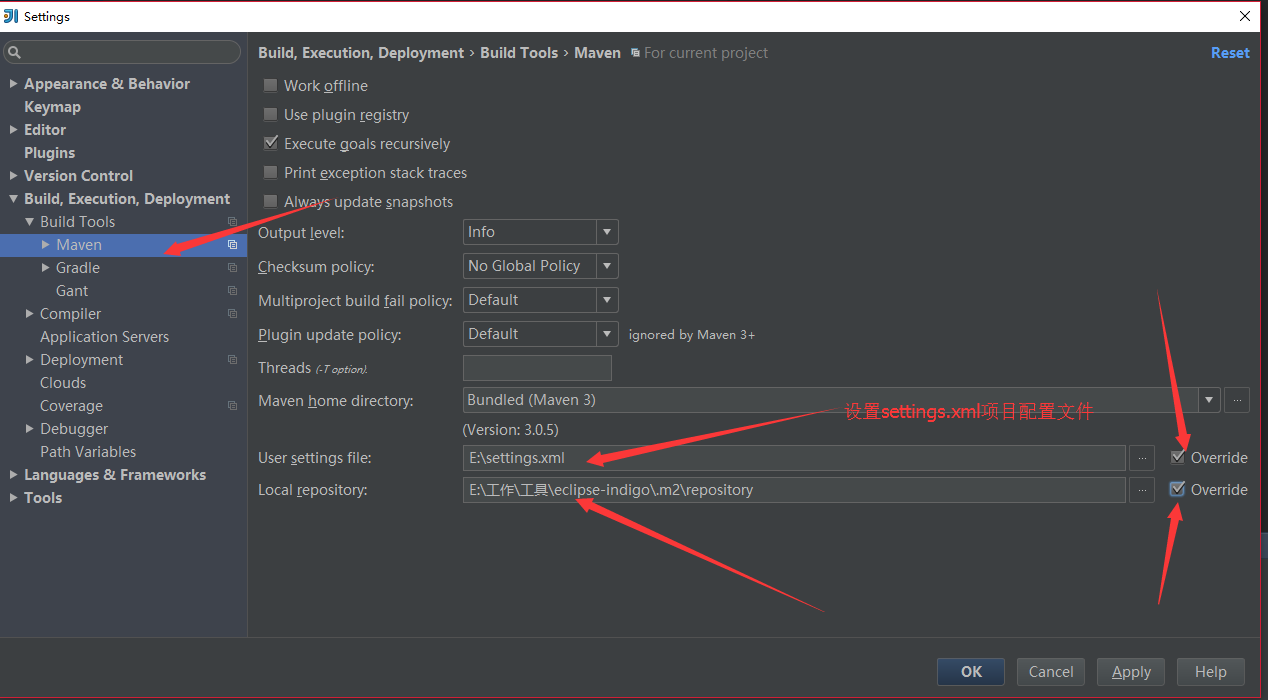The height and width of the screenshot is (700, 1268).
Task: Click the Apply button
Action: [1131, 672]
